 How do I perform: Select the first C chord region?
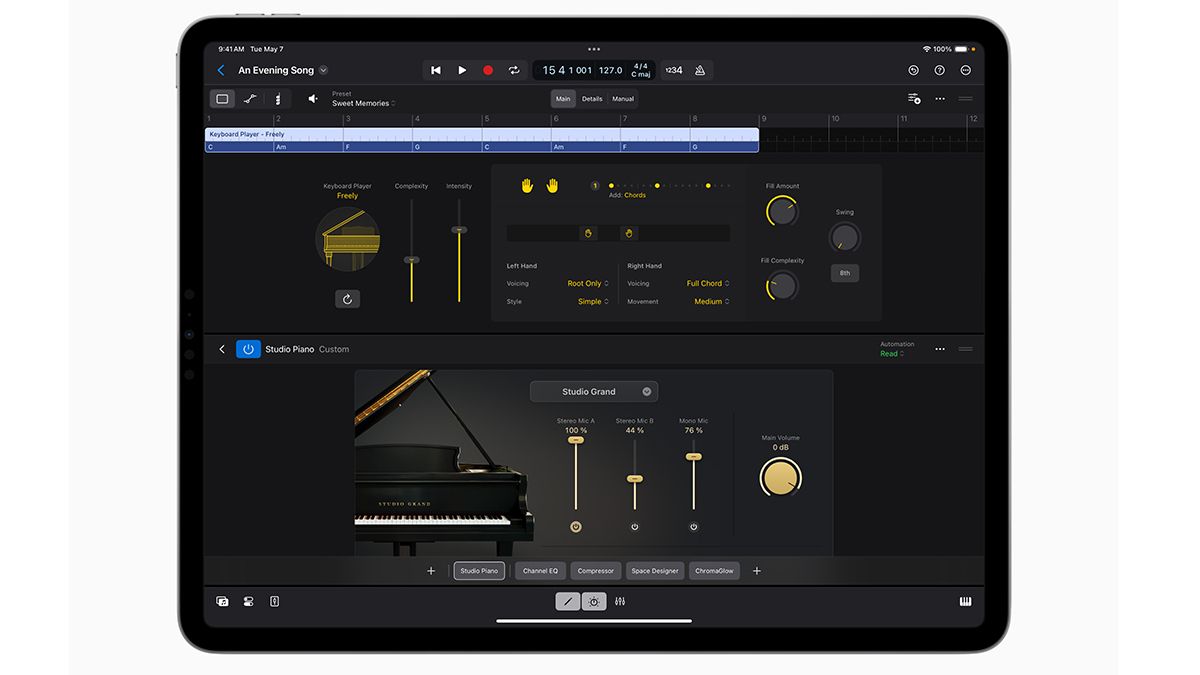pyautogui.click(x=238, y=146)
